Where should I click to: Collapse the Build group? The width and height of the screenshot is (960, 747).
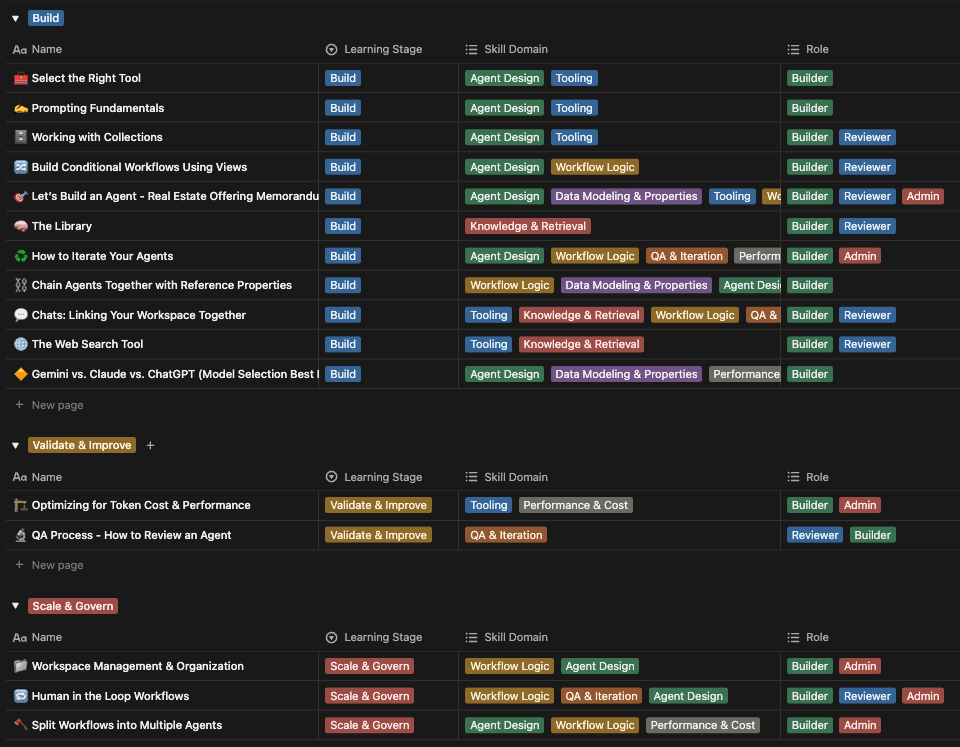15,18
